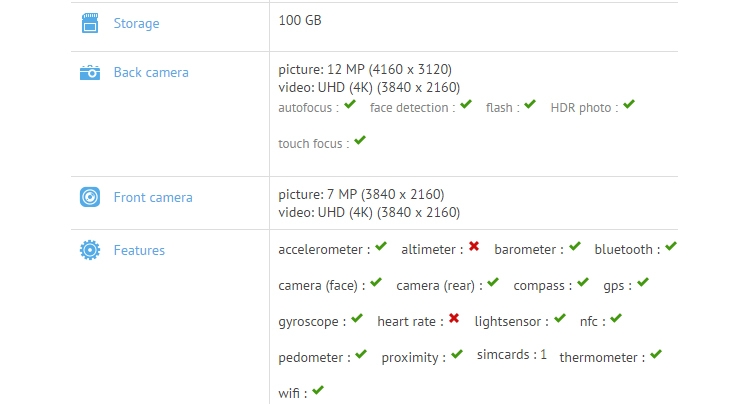Screen dimensions: 750x404
Task: Open the Features label link
Action: coord(139,251)
